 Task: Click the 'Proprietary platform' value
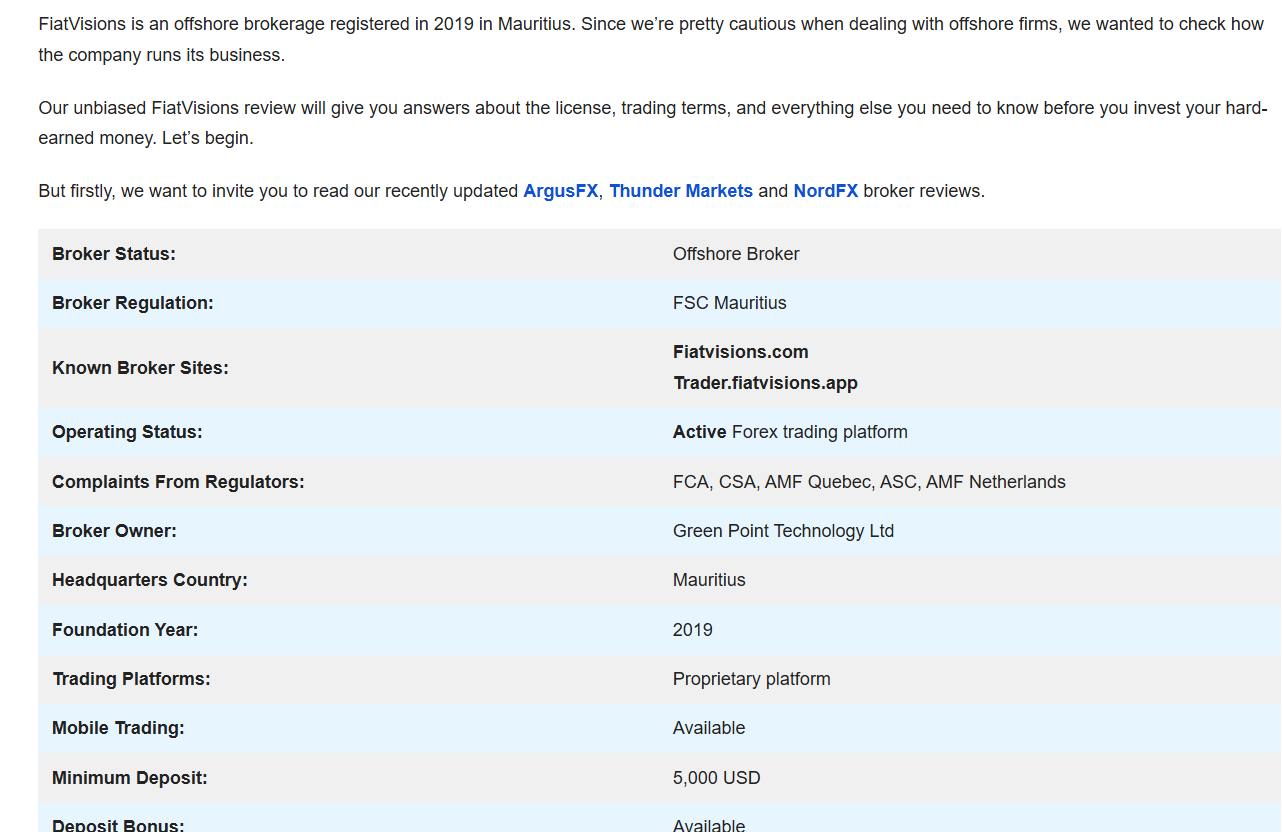pyautogui.click(x=751, y=679)
